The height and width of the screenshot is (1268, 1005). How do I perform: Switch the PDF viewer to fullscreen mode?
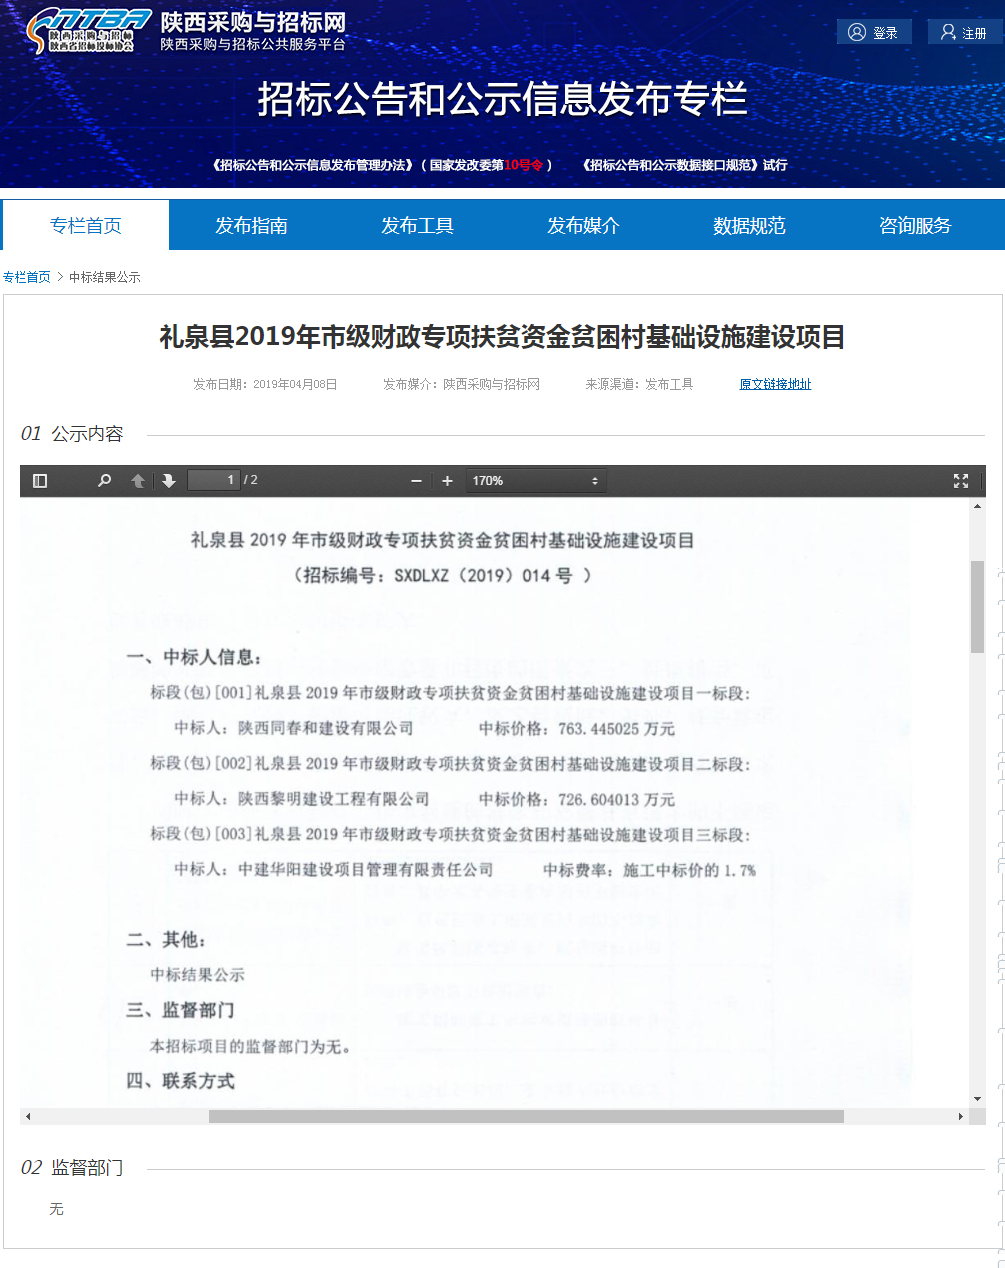[x=961, y=481]
